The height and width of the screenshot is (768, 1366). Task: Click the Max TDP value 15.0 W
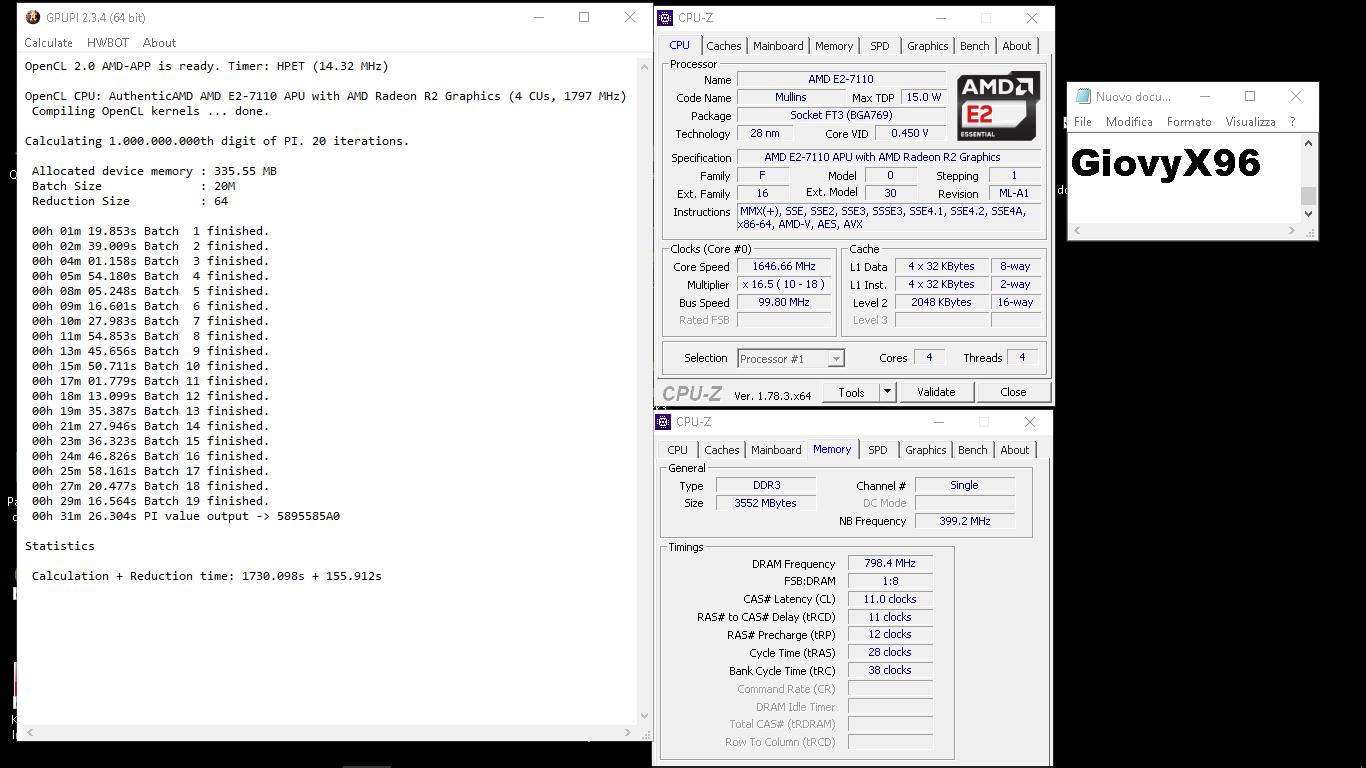pyautogui.click(x=923, y=97)
